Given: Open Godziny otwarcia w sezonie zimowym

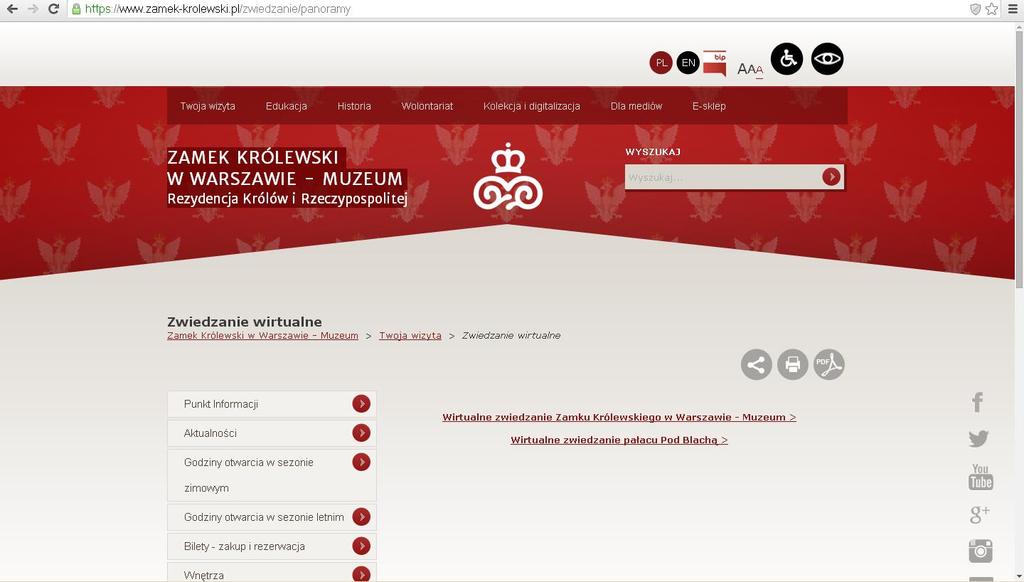Looking at the screenshot, I should [x=272, y=475].
